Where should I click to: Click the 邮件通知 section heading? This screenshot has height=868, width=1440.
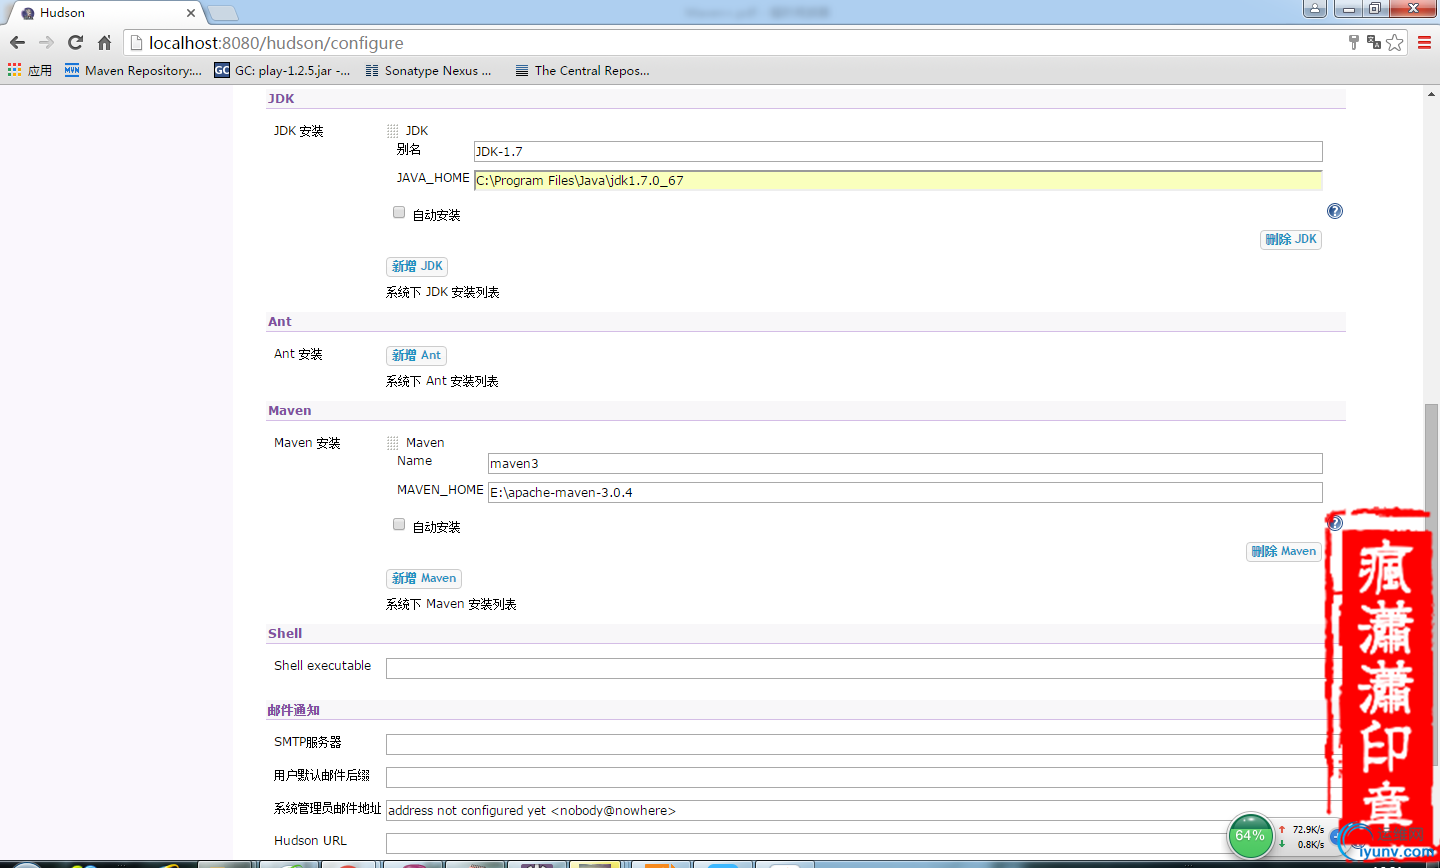(x=293, y=710)
